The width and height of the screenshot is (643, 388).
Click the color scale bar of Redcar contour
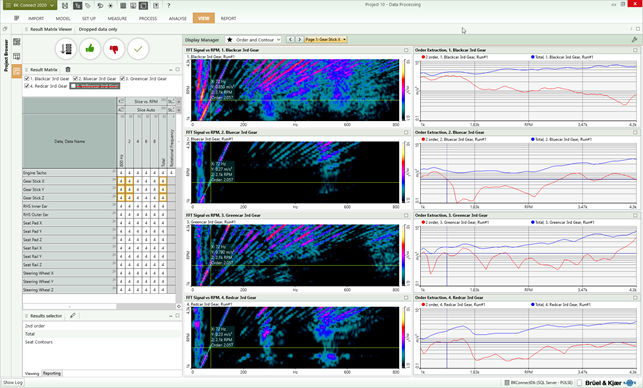[x=404, y=337]
